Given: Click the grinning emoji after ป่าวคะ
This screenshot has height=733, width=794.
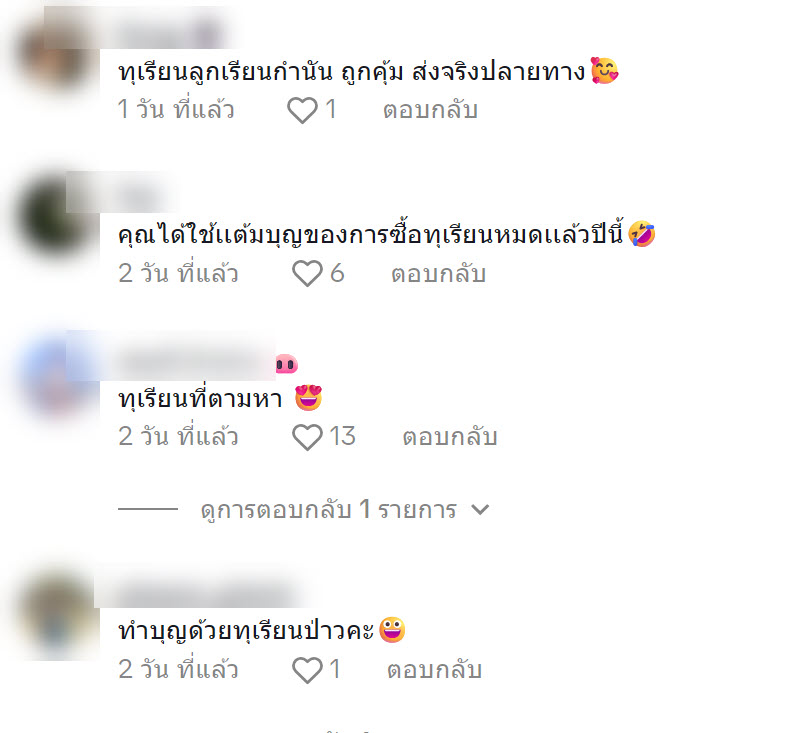Looking at the screenshot, I should point(392,630).
